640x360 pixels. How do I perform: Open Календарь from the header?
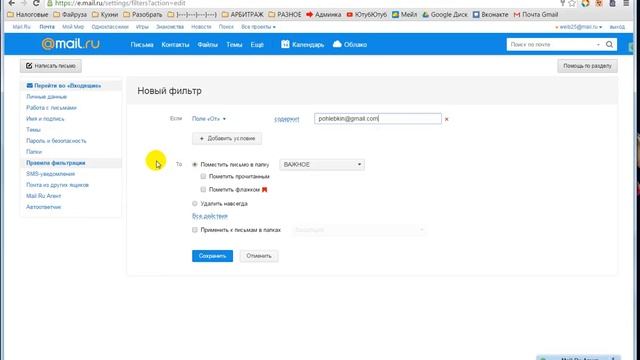[302, 44]
